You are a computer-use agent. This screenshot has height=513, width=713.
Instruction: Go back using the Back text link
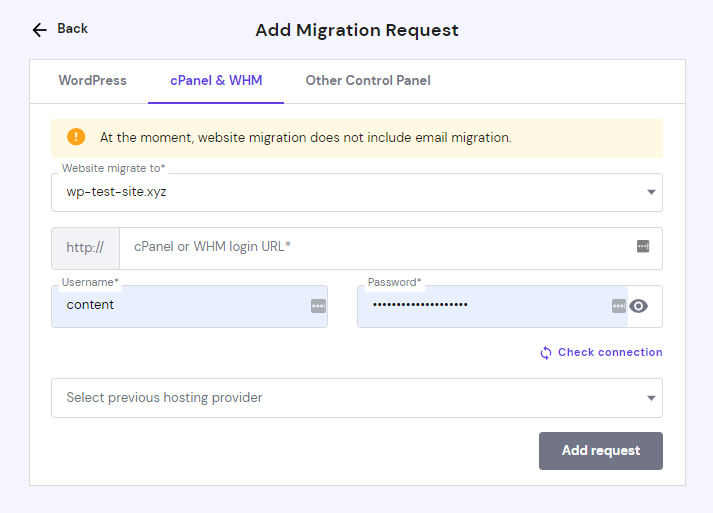tap(73, 29)
